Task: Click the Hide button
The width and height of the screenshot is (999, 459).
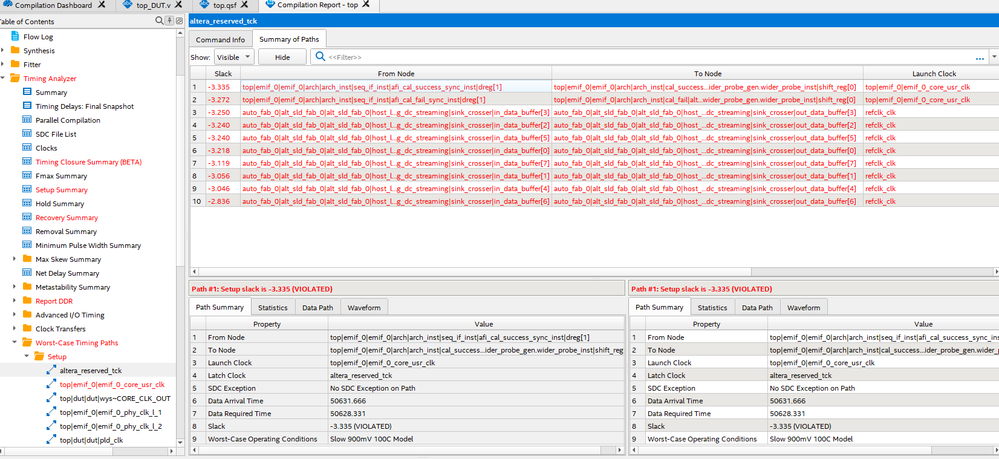Action: [x=282, y=58]
